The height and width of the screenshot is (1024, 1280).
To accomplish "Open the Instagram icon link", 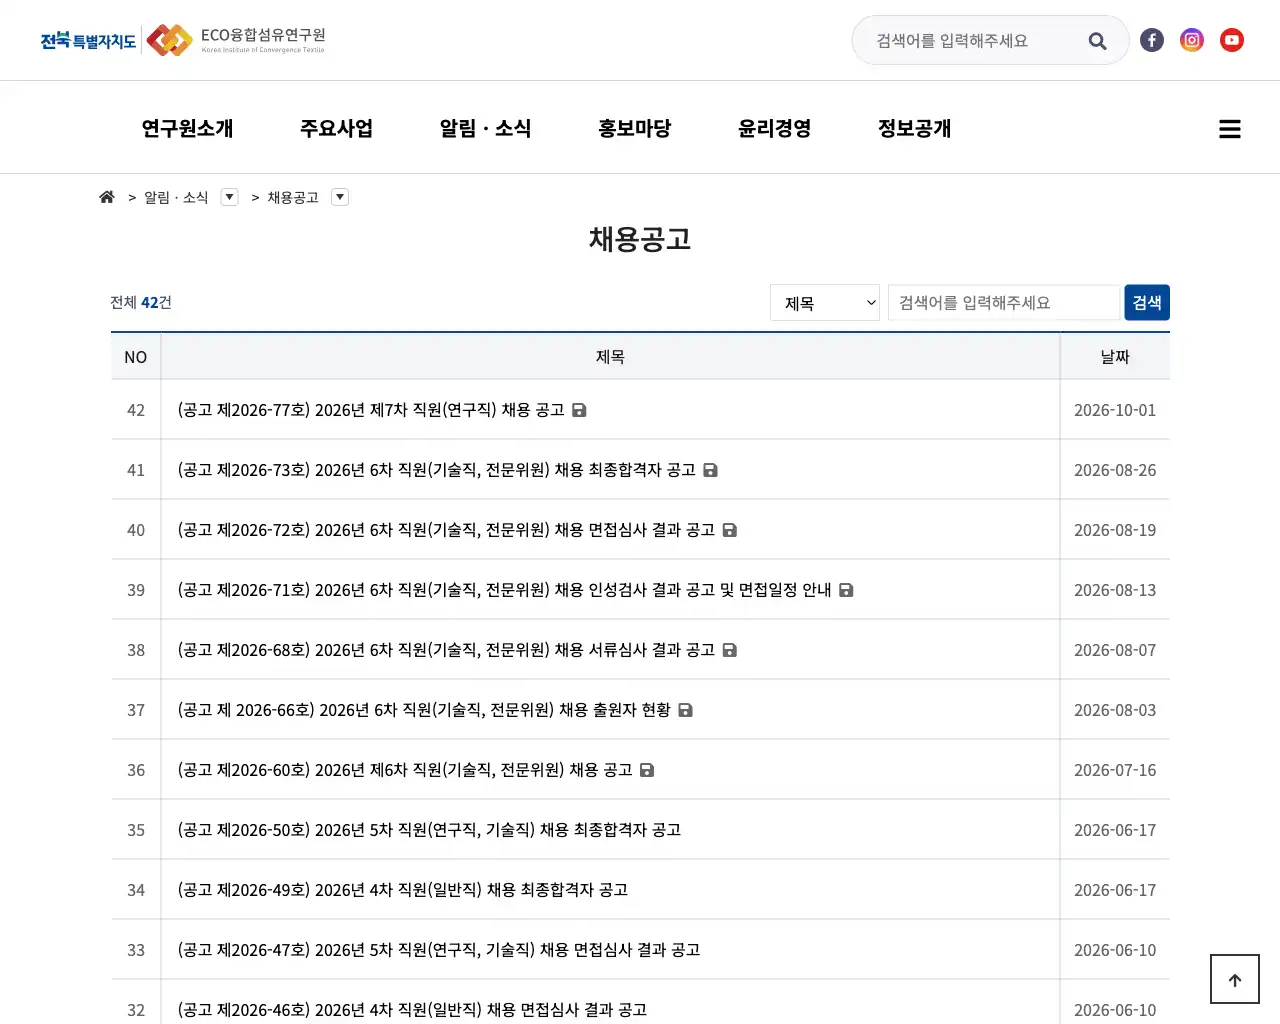I will [x=1192, y=40].
